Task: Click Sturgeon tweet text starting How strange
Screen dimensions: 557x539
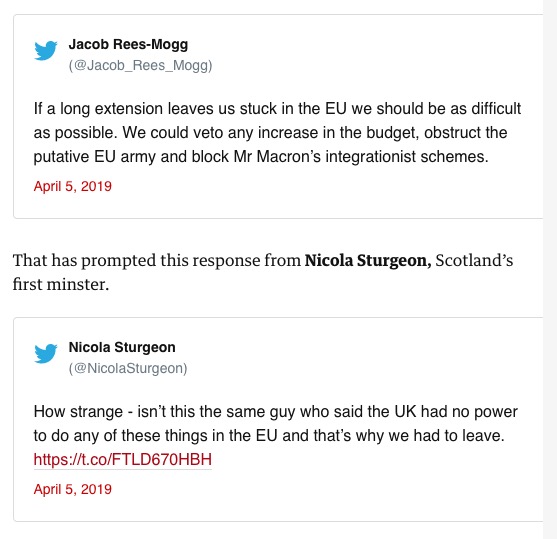Action: (275, 424)
